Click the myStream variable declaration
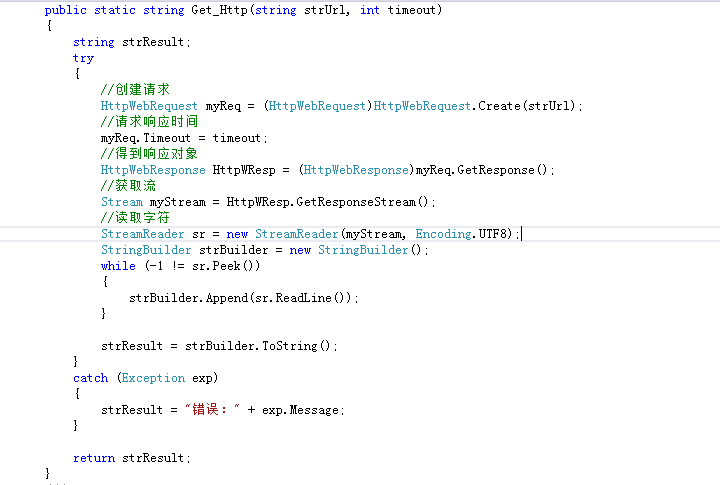The height and width of the screenshot is (485, 720). click(x=178, y=202)
